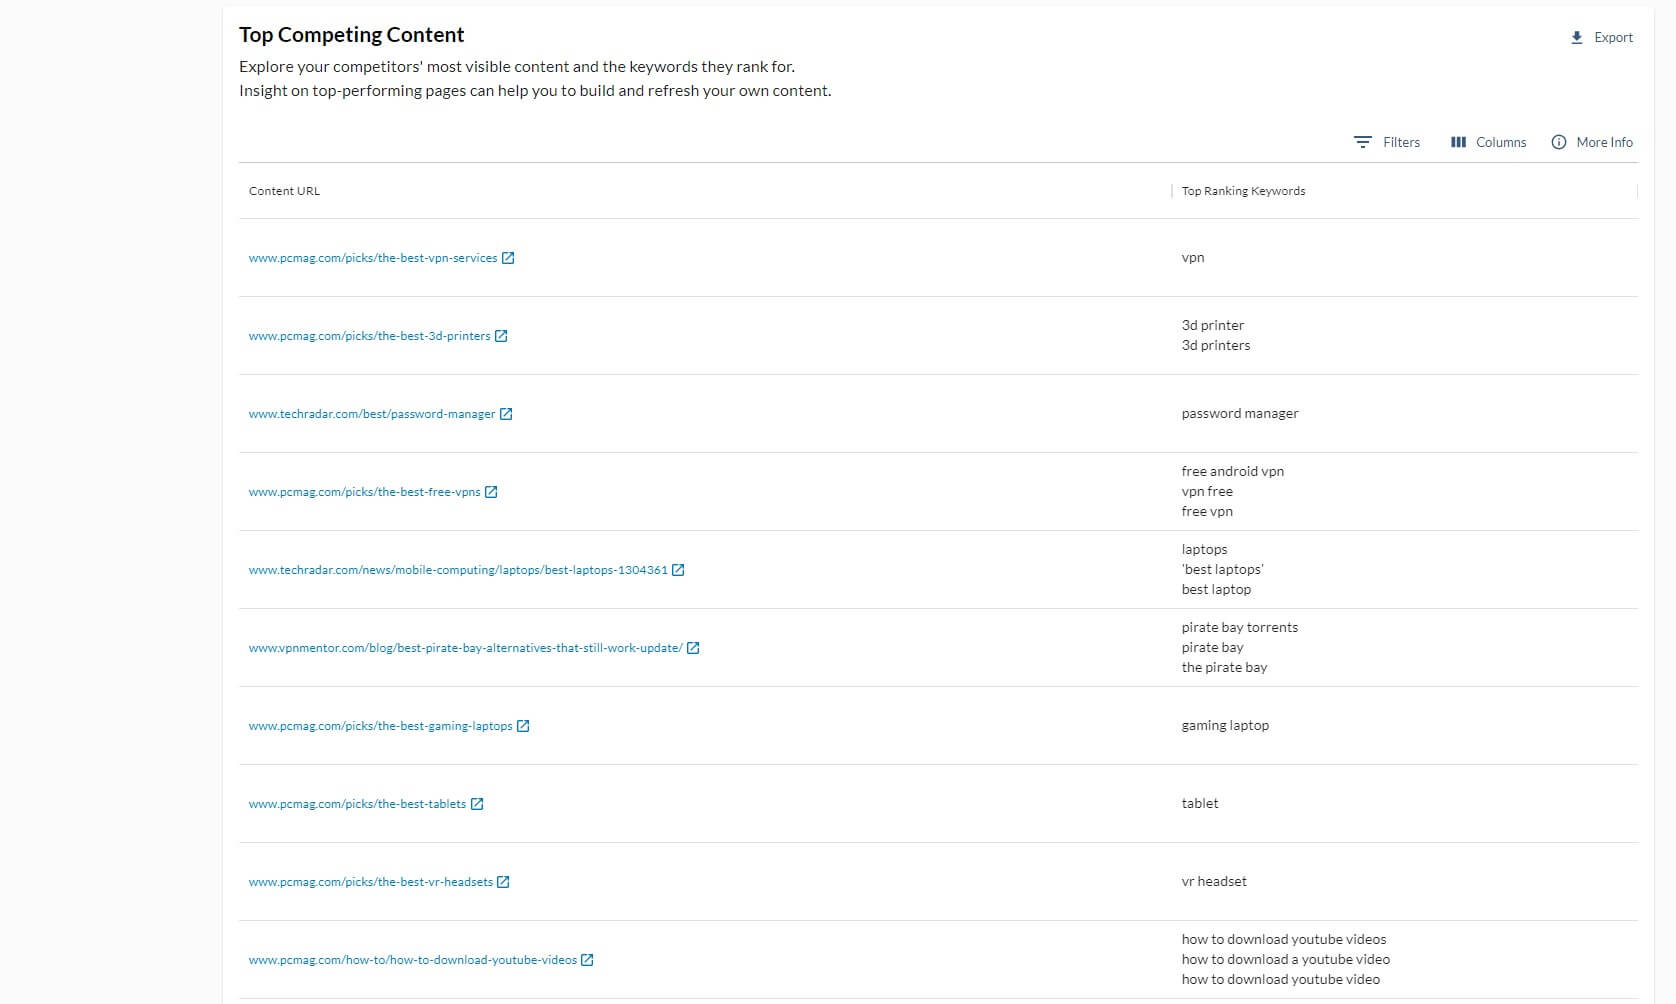Click the Top Ranking Keywords column header

(1243, 190)
